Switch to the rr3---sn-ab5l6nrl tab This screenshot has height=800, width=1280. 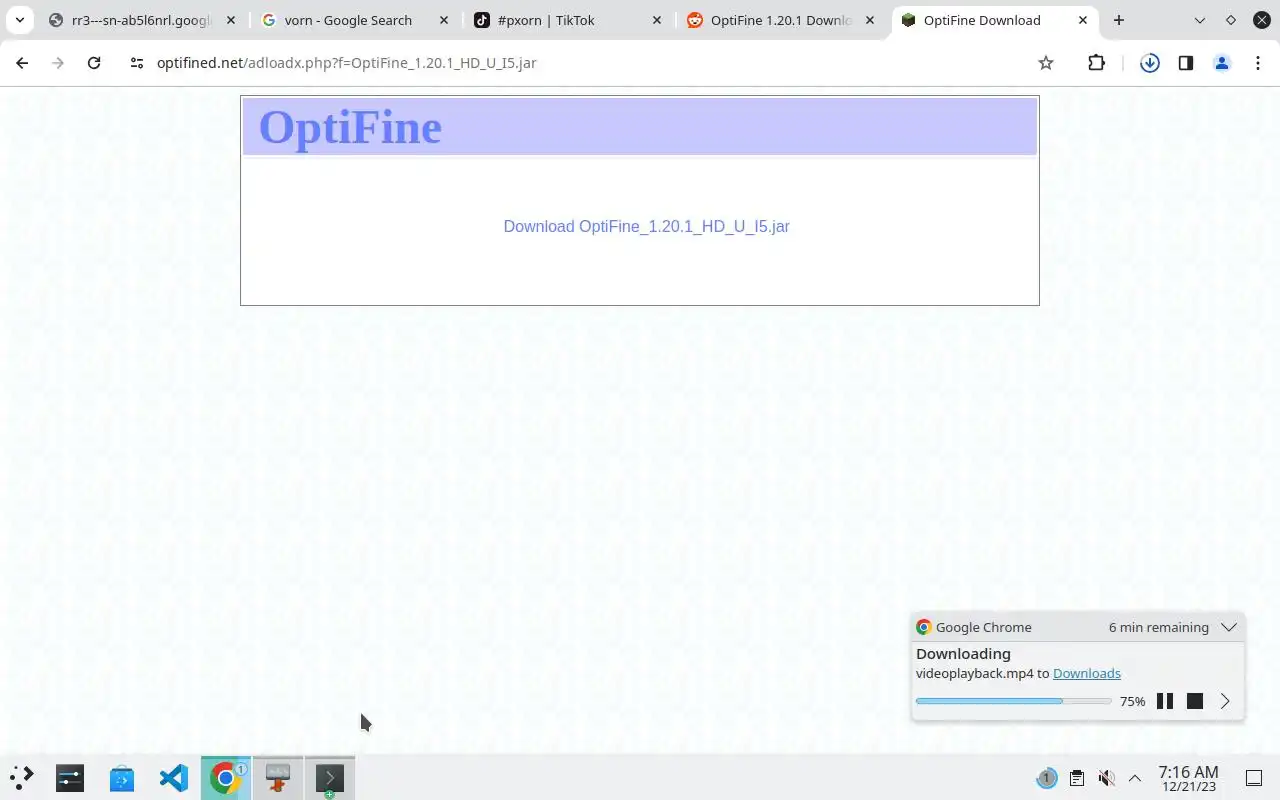(x=140, y=20)
